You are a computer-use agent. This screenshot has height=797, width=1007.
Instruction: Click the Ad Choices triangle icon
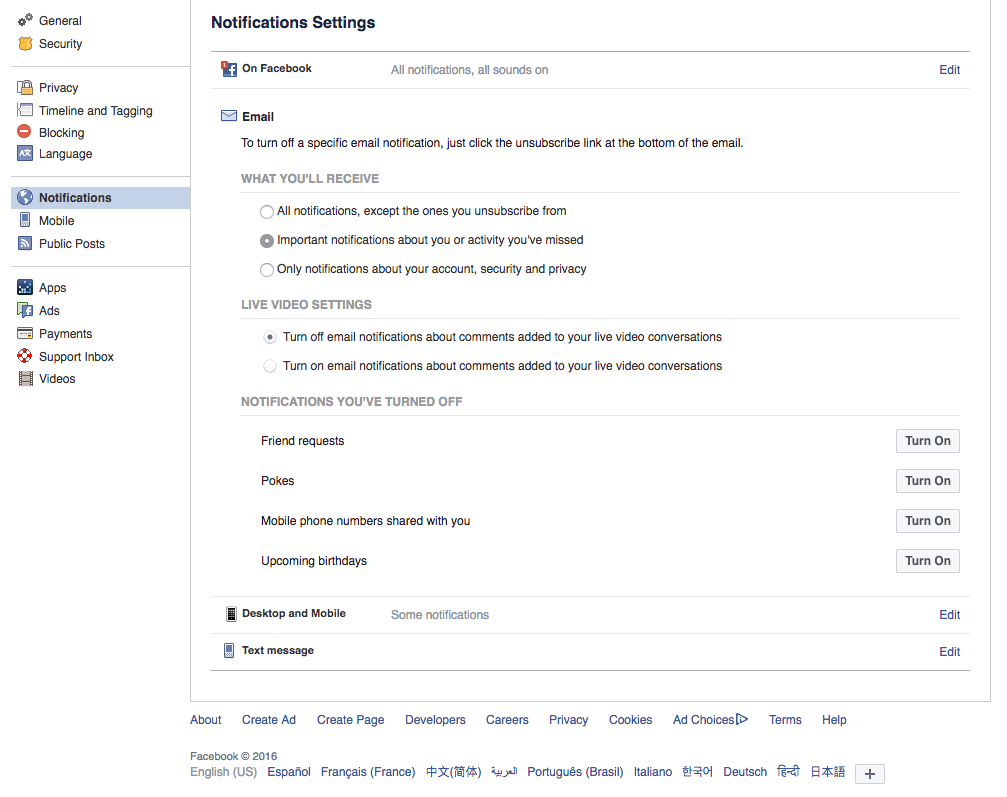[742, 719]
